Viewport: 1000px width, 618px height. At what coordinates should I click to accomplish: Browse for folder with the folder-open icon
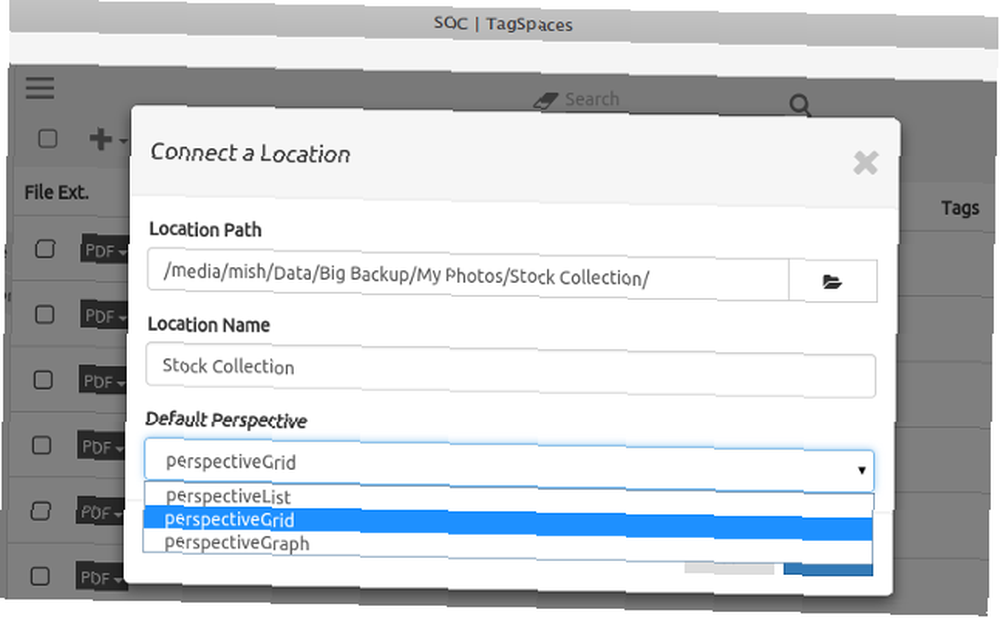(x=832, y=281)
